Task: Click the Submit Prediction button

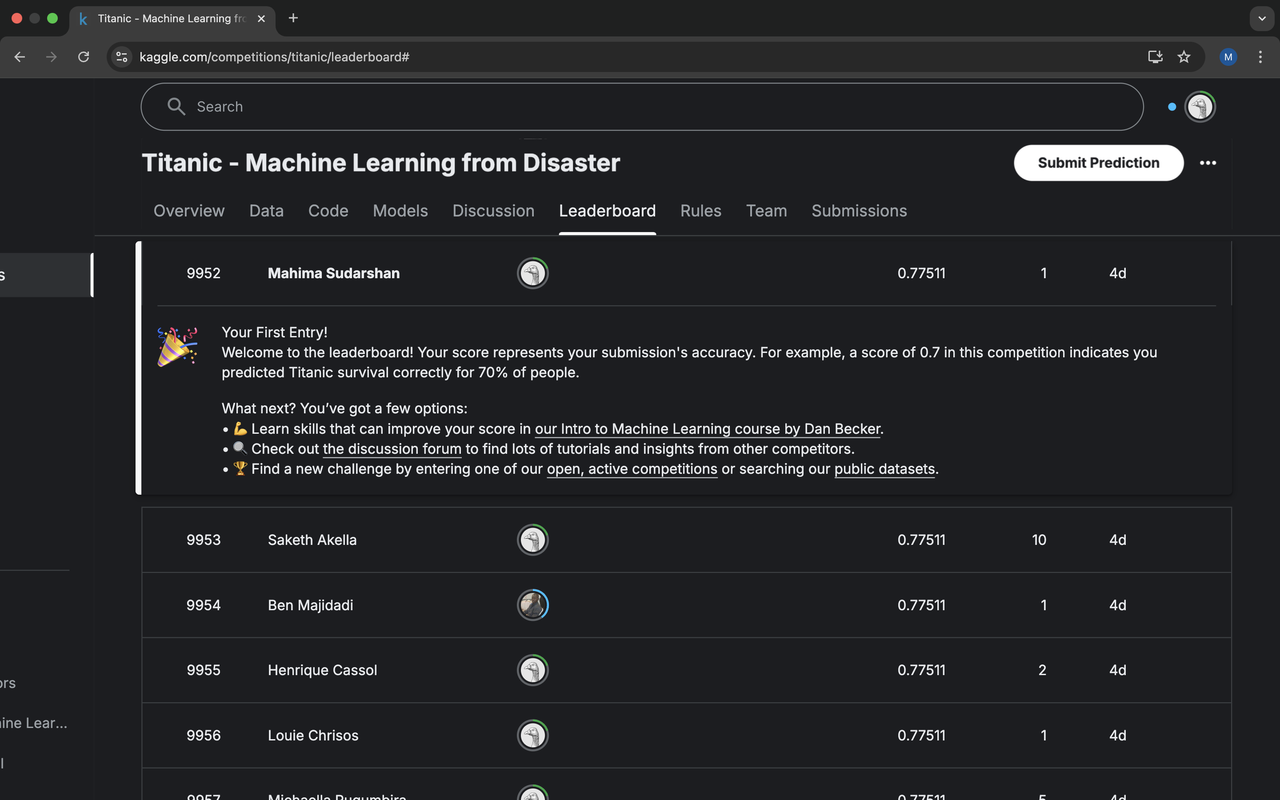Action: click(x=1099, y=163)
